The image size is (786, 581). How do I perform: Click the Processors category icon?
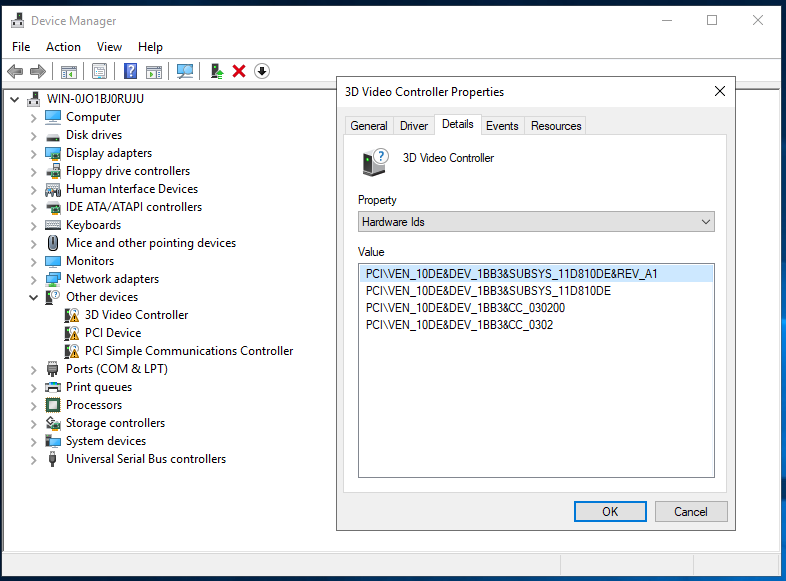53,405
